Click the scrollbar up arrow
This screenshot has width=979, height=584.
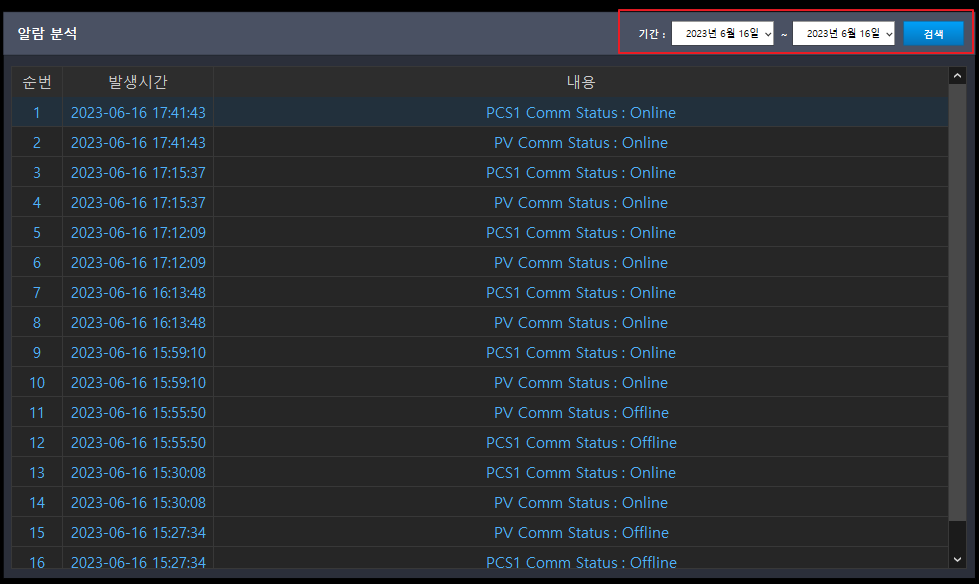(x=957, y=76)
